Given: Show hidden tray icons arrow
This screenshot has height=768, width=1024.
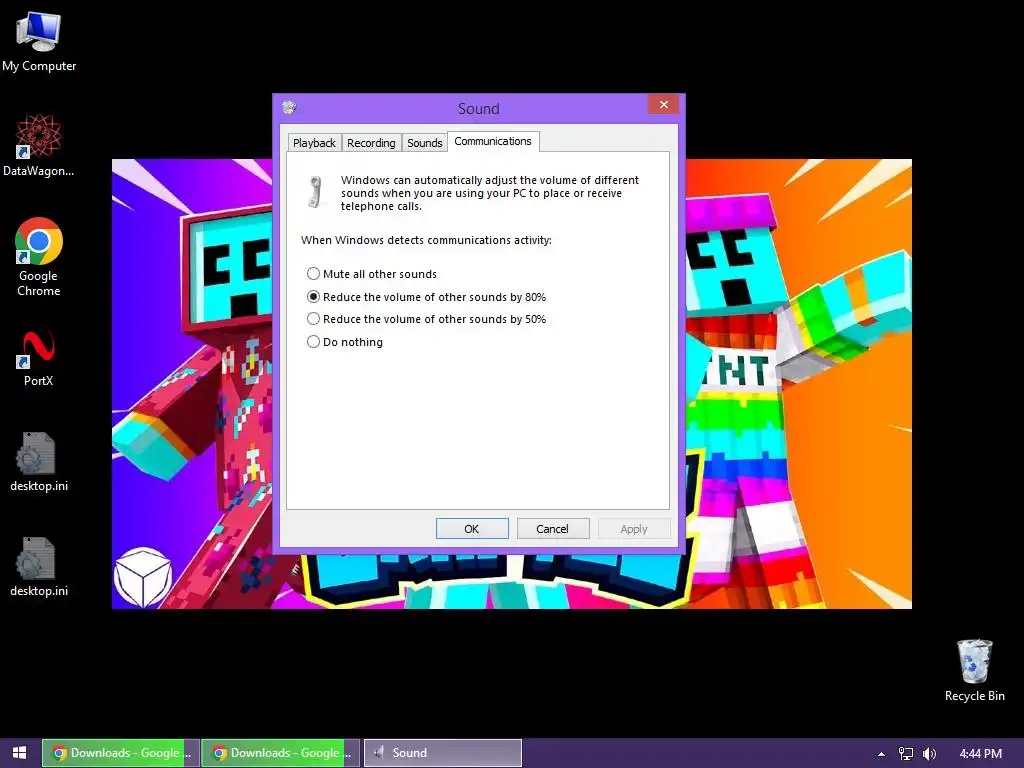Looking at the screenshot, I should [x=881, y=754].
